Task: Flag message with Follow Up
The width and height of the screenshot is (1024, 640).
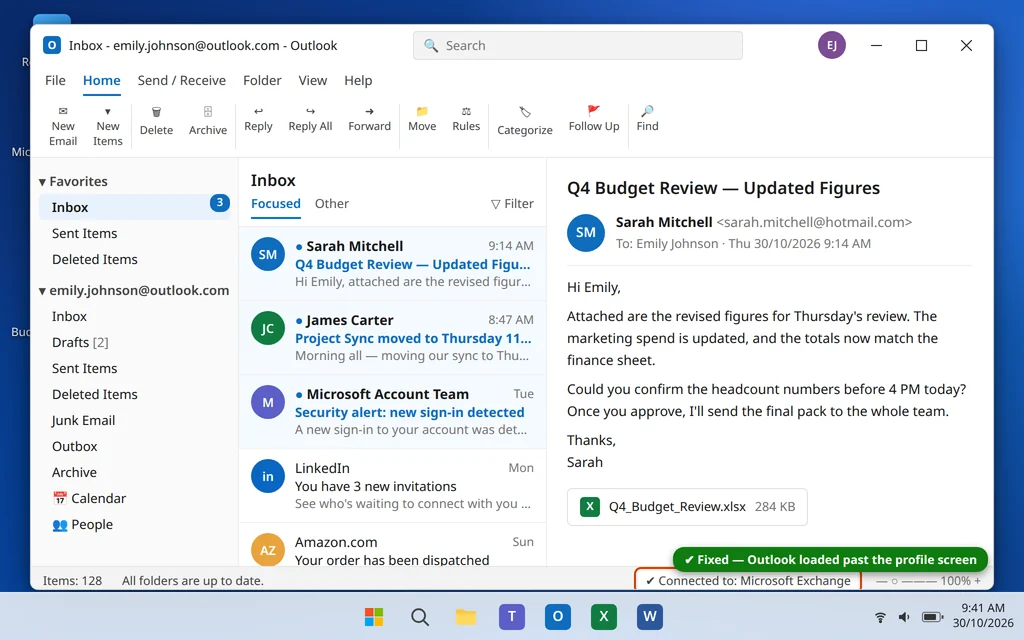Action: [594, 120]
